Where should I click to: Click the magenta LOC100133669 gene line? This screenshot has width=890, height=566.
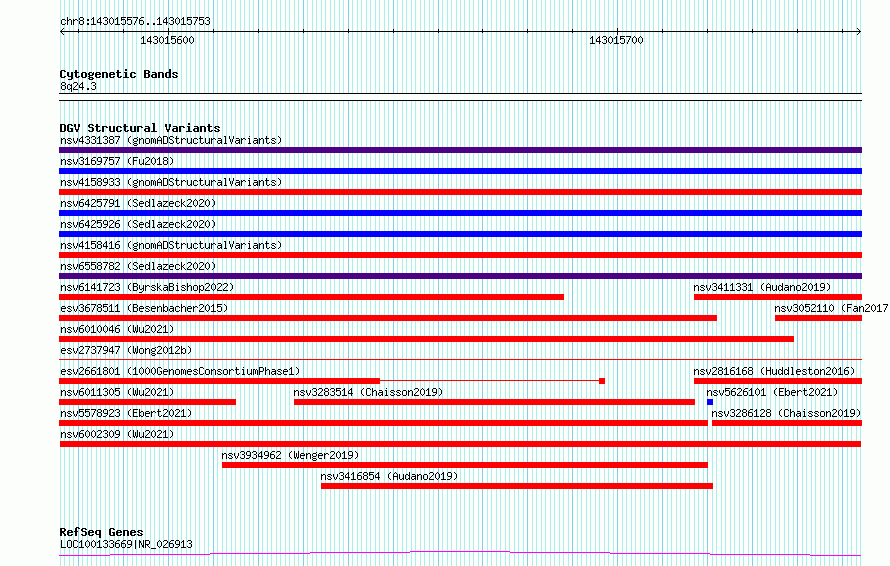[x=460, y=554]
